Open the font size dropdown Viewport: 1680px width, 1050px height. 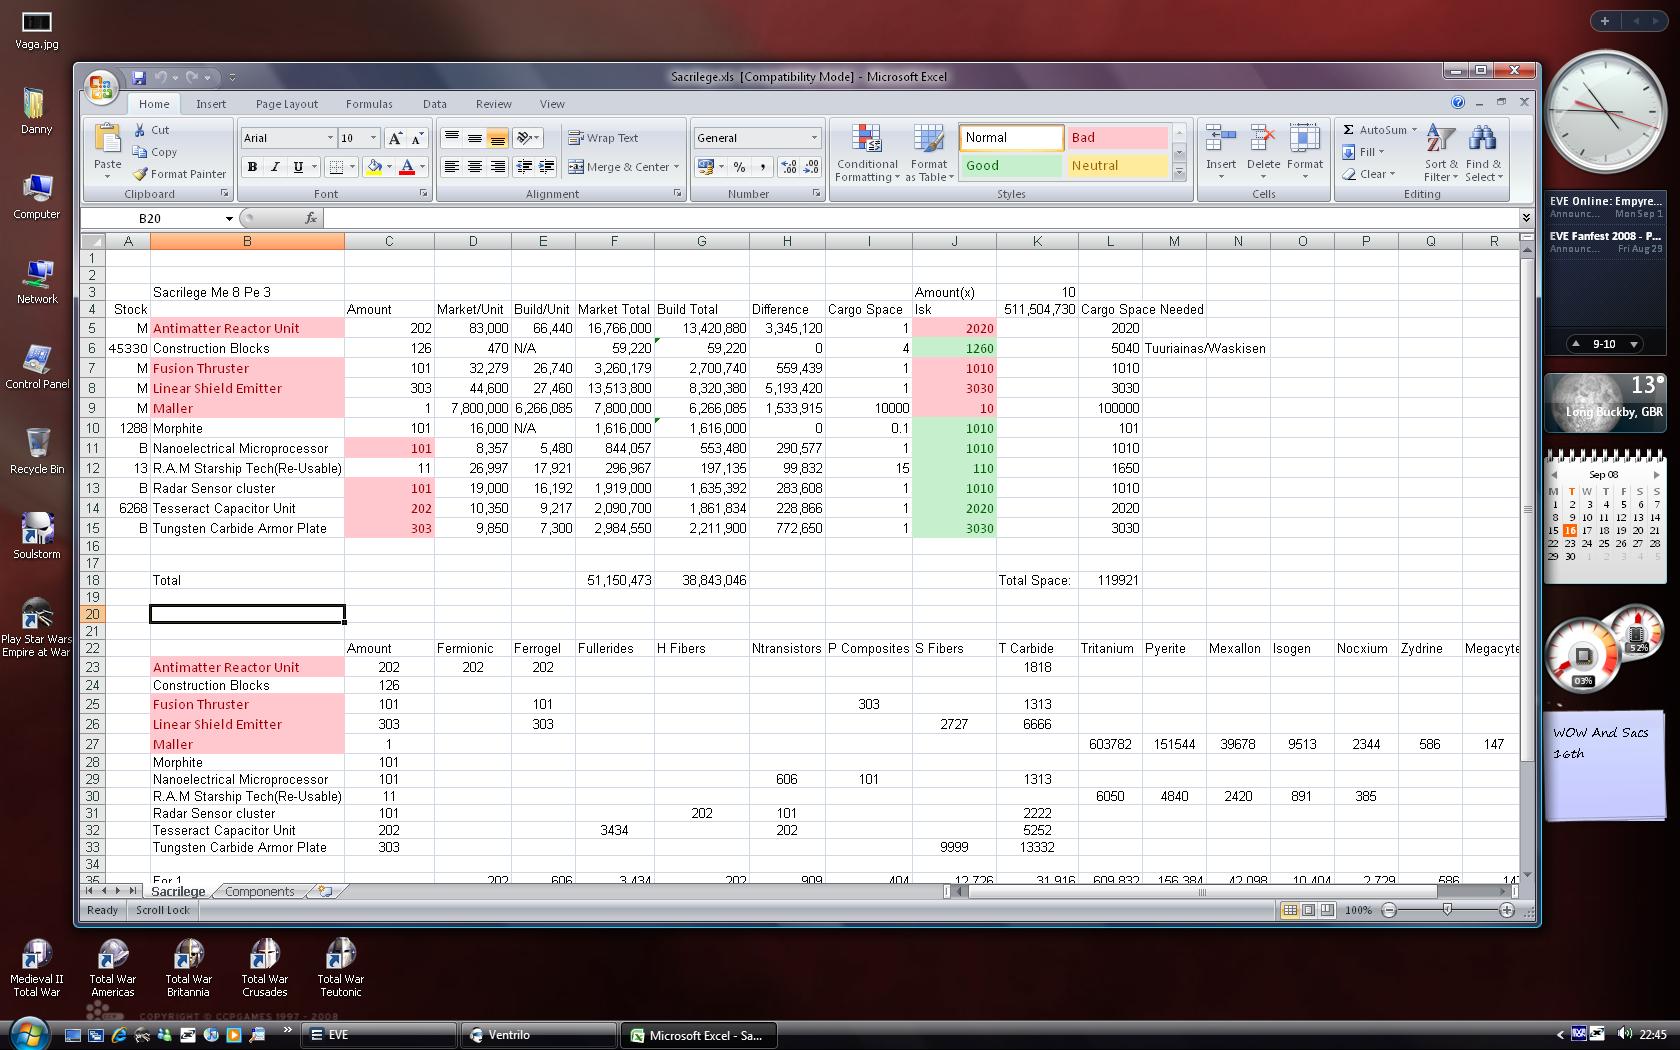click(374, 138)
